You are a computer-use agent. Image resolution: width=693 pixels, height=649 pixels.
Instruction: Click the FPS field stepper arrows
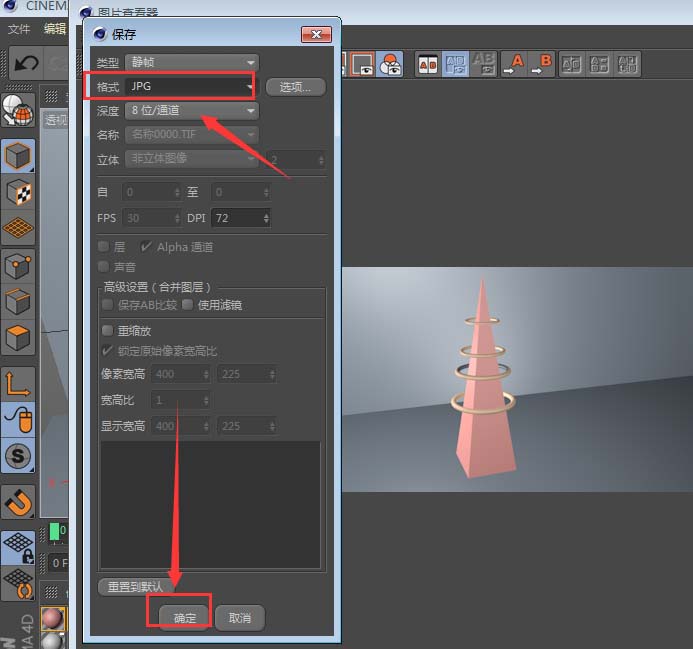coord(177,218)
